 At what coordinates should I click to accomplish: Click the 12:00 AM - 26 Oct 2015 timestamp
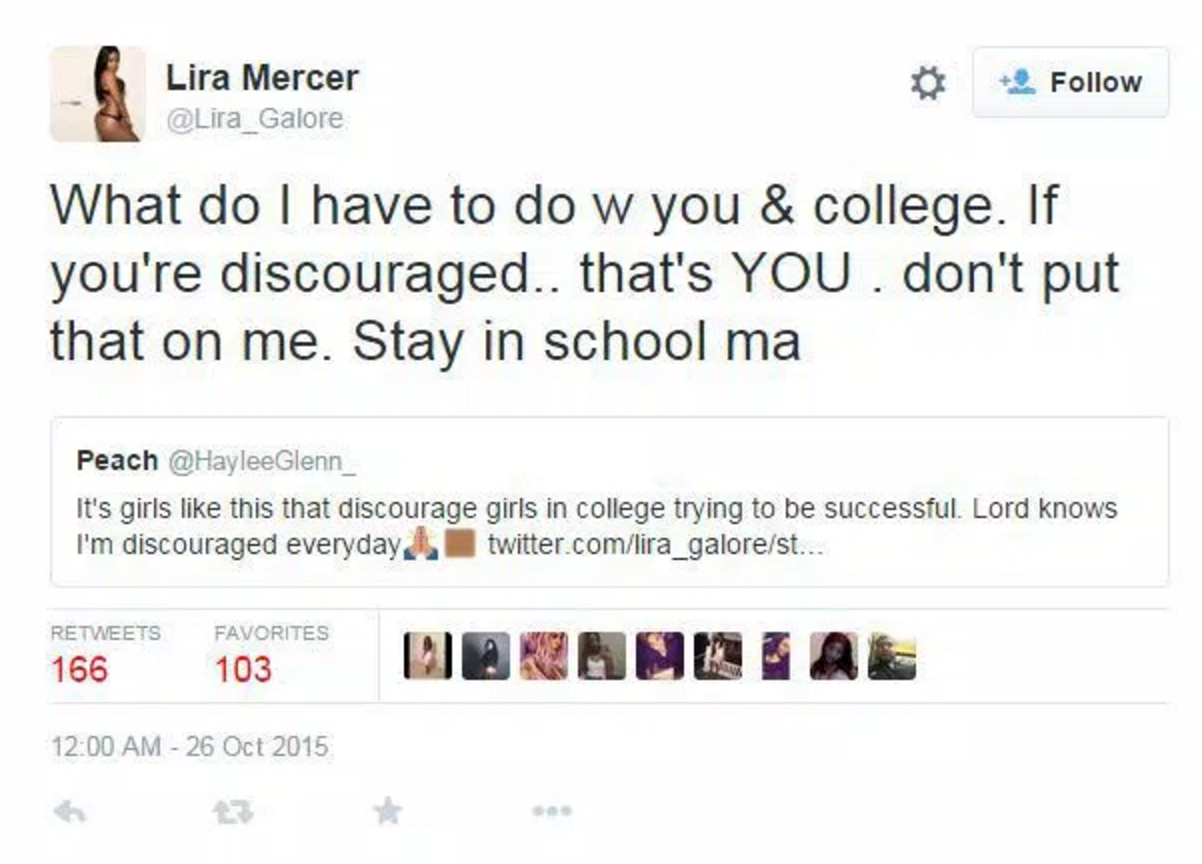pos(189,747)
